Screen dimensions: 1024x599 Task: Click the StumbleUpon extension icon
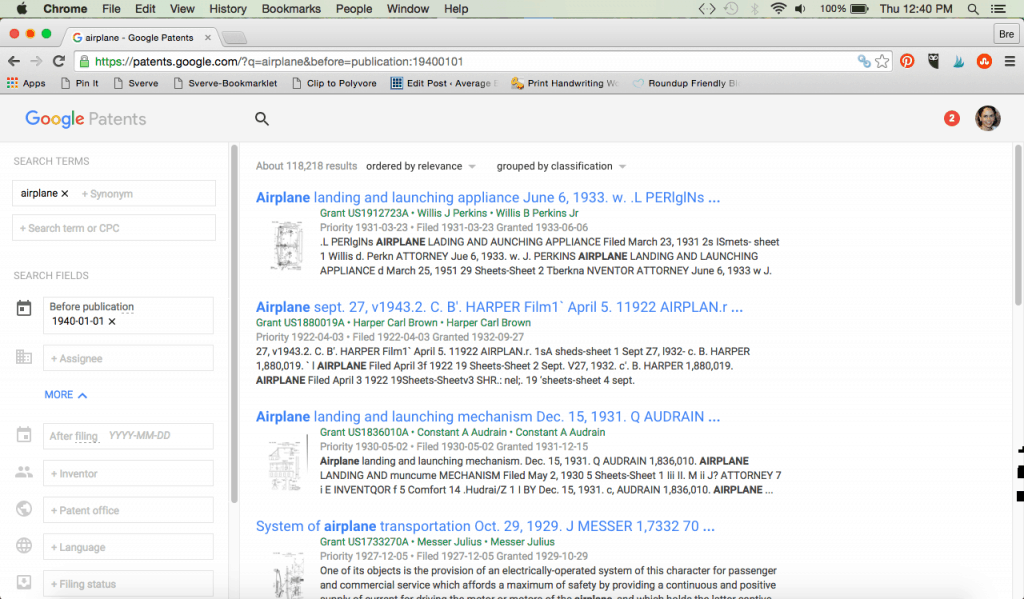(x=984, y=61)
